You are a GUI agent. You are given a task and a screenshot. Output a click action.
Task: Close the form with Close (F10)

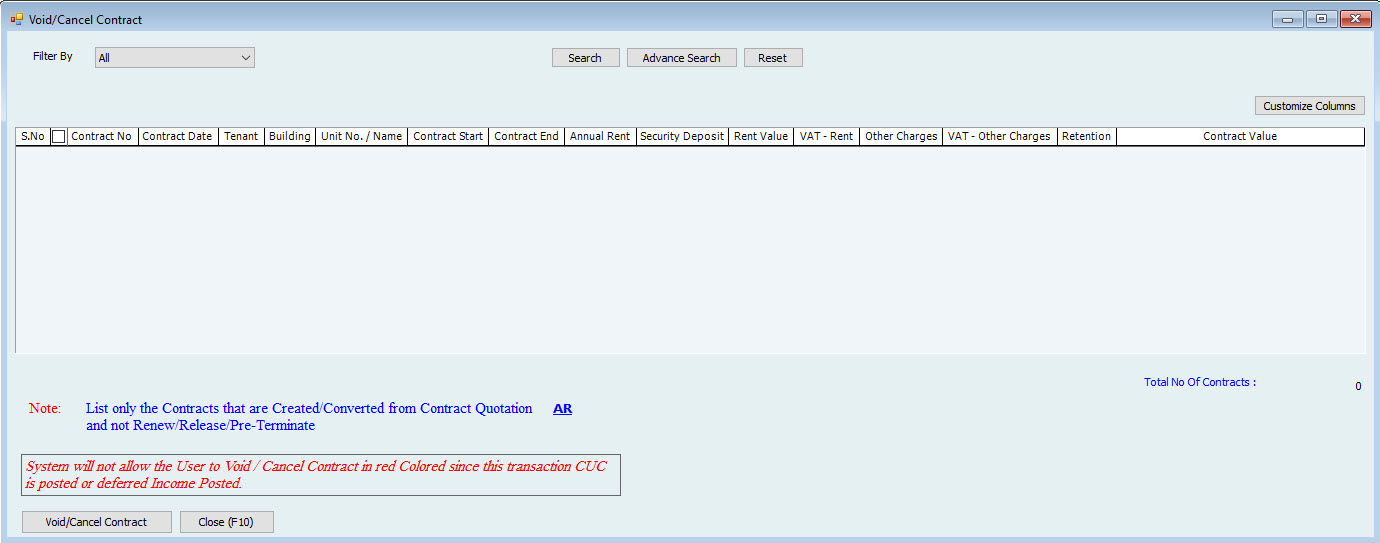click(x=226, y=522)
